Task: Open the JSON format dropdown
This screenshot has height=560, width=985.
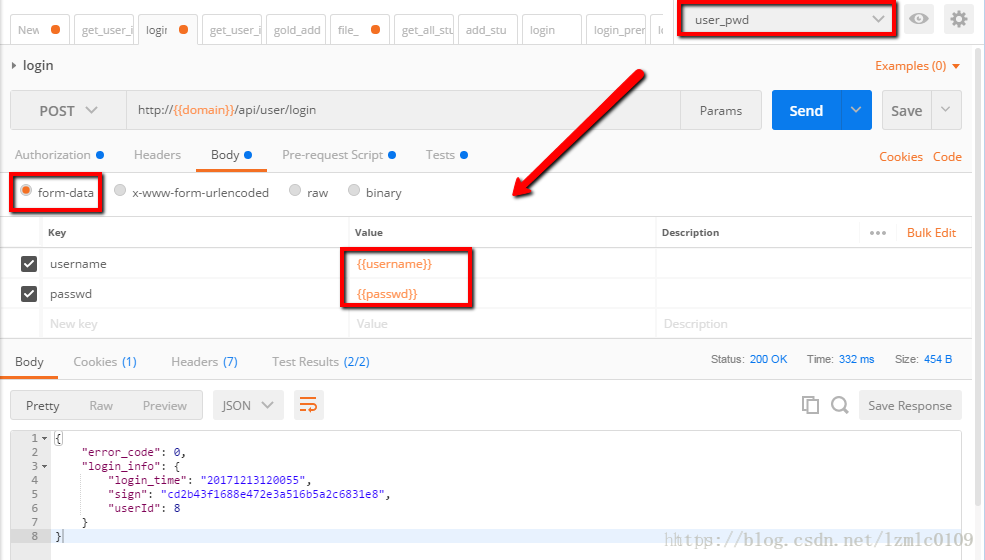Action: 248,405
